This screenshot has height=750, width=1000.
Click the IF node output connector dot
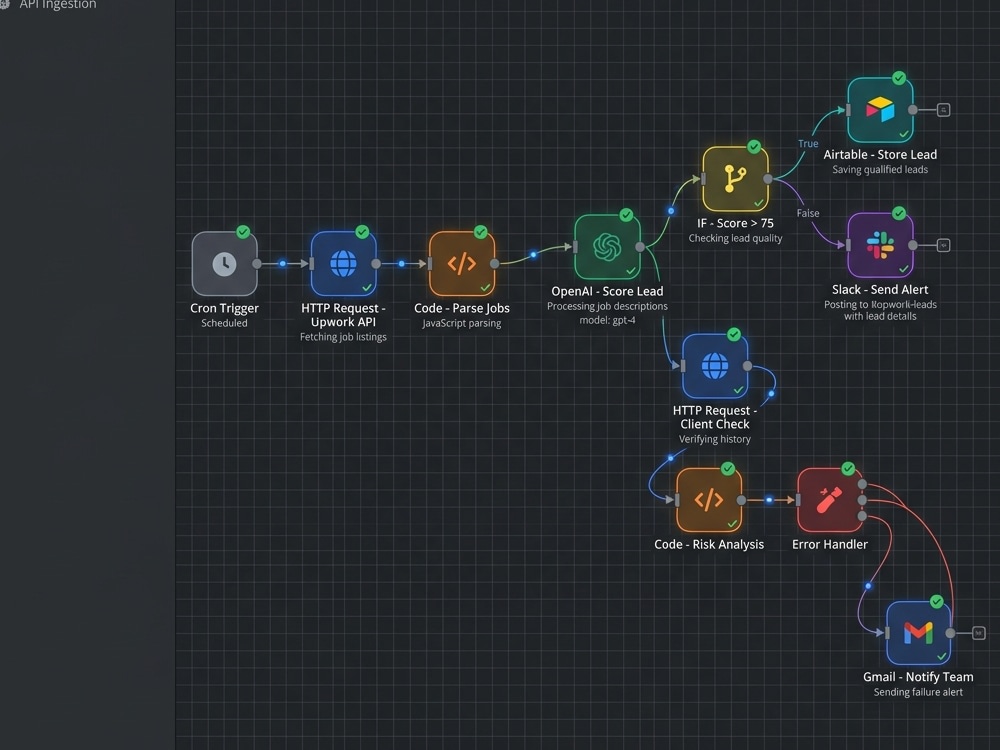768,179
